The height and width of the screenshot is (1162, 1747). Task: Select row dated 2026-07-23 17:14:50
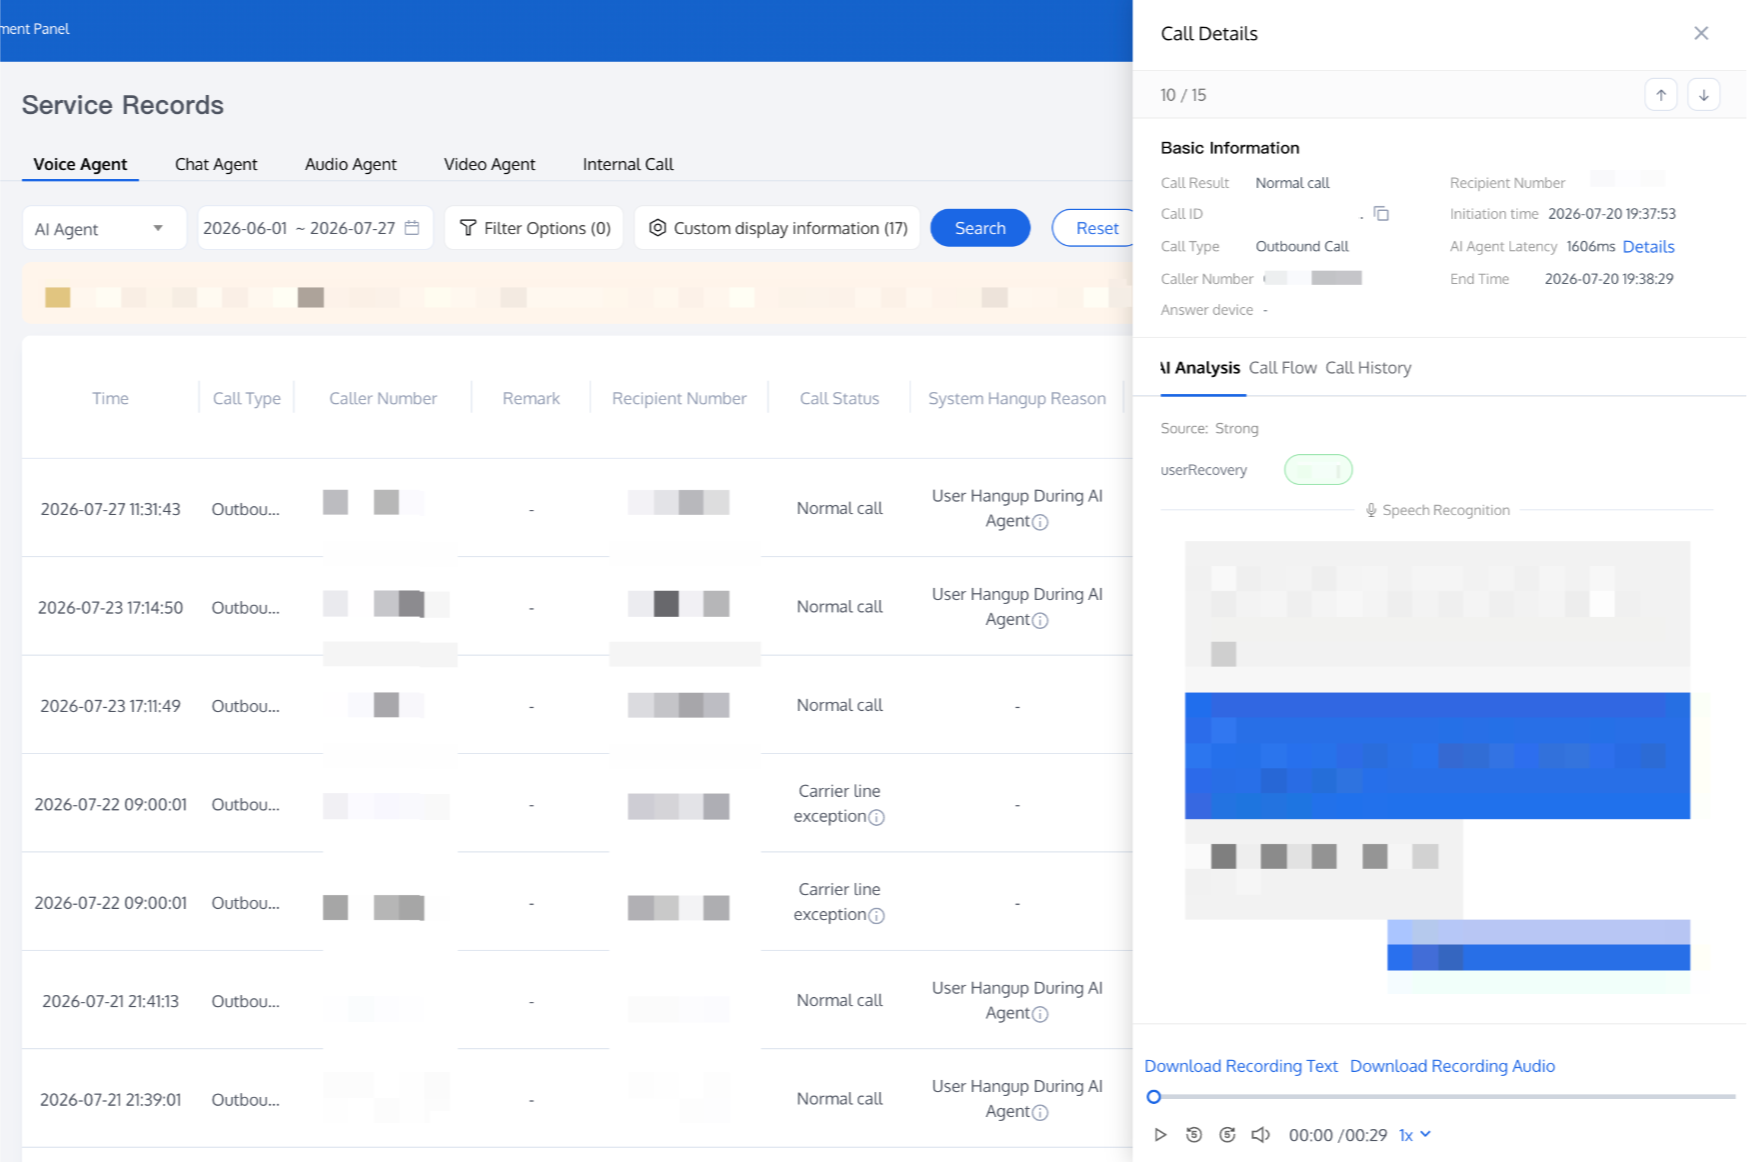click(x=577, y=607)
